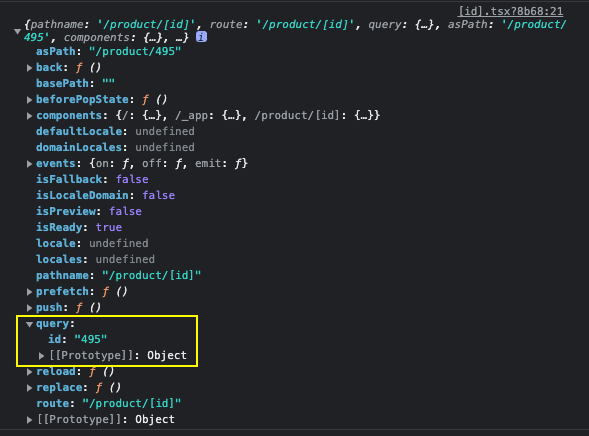589x436 pixels.
Task: Expand the prefetch function entry
Action: tap(29, 292)
